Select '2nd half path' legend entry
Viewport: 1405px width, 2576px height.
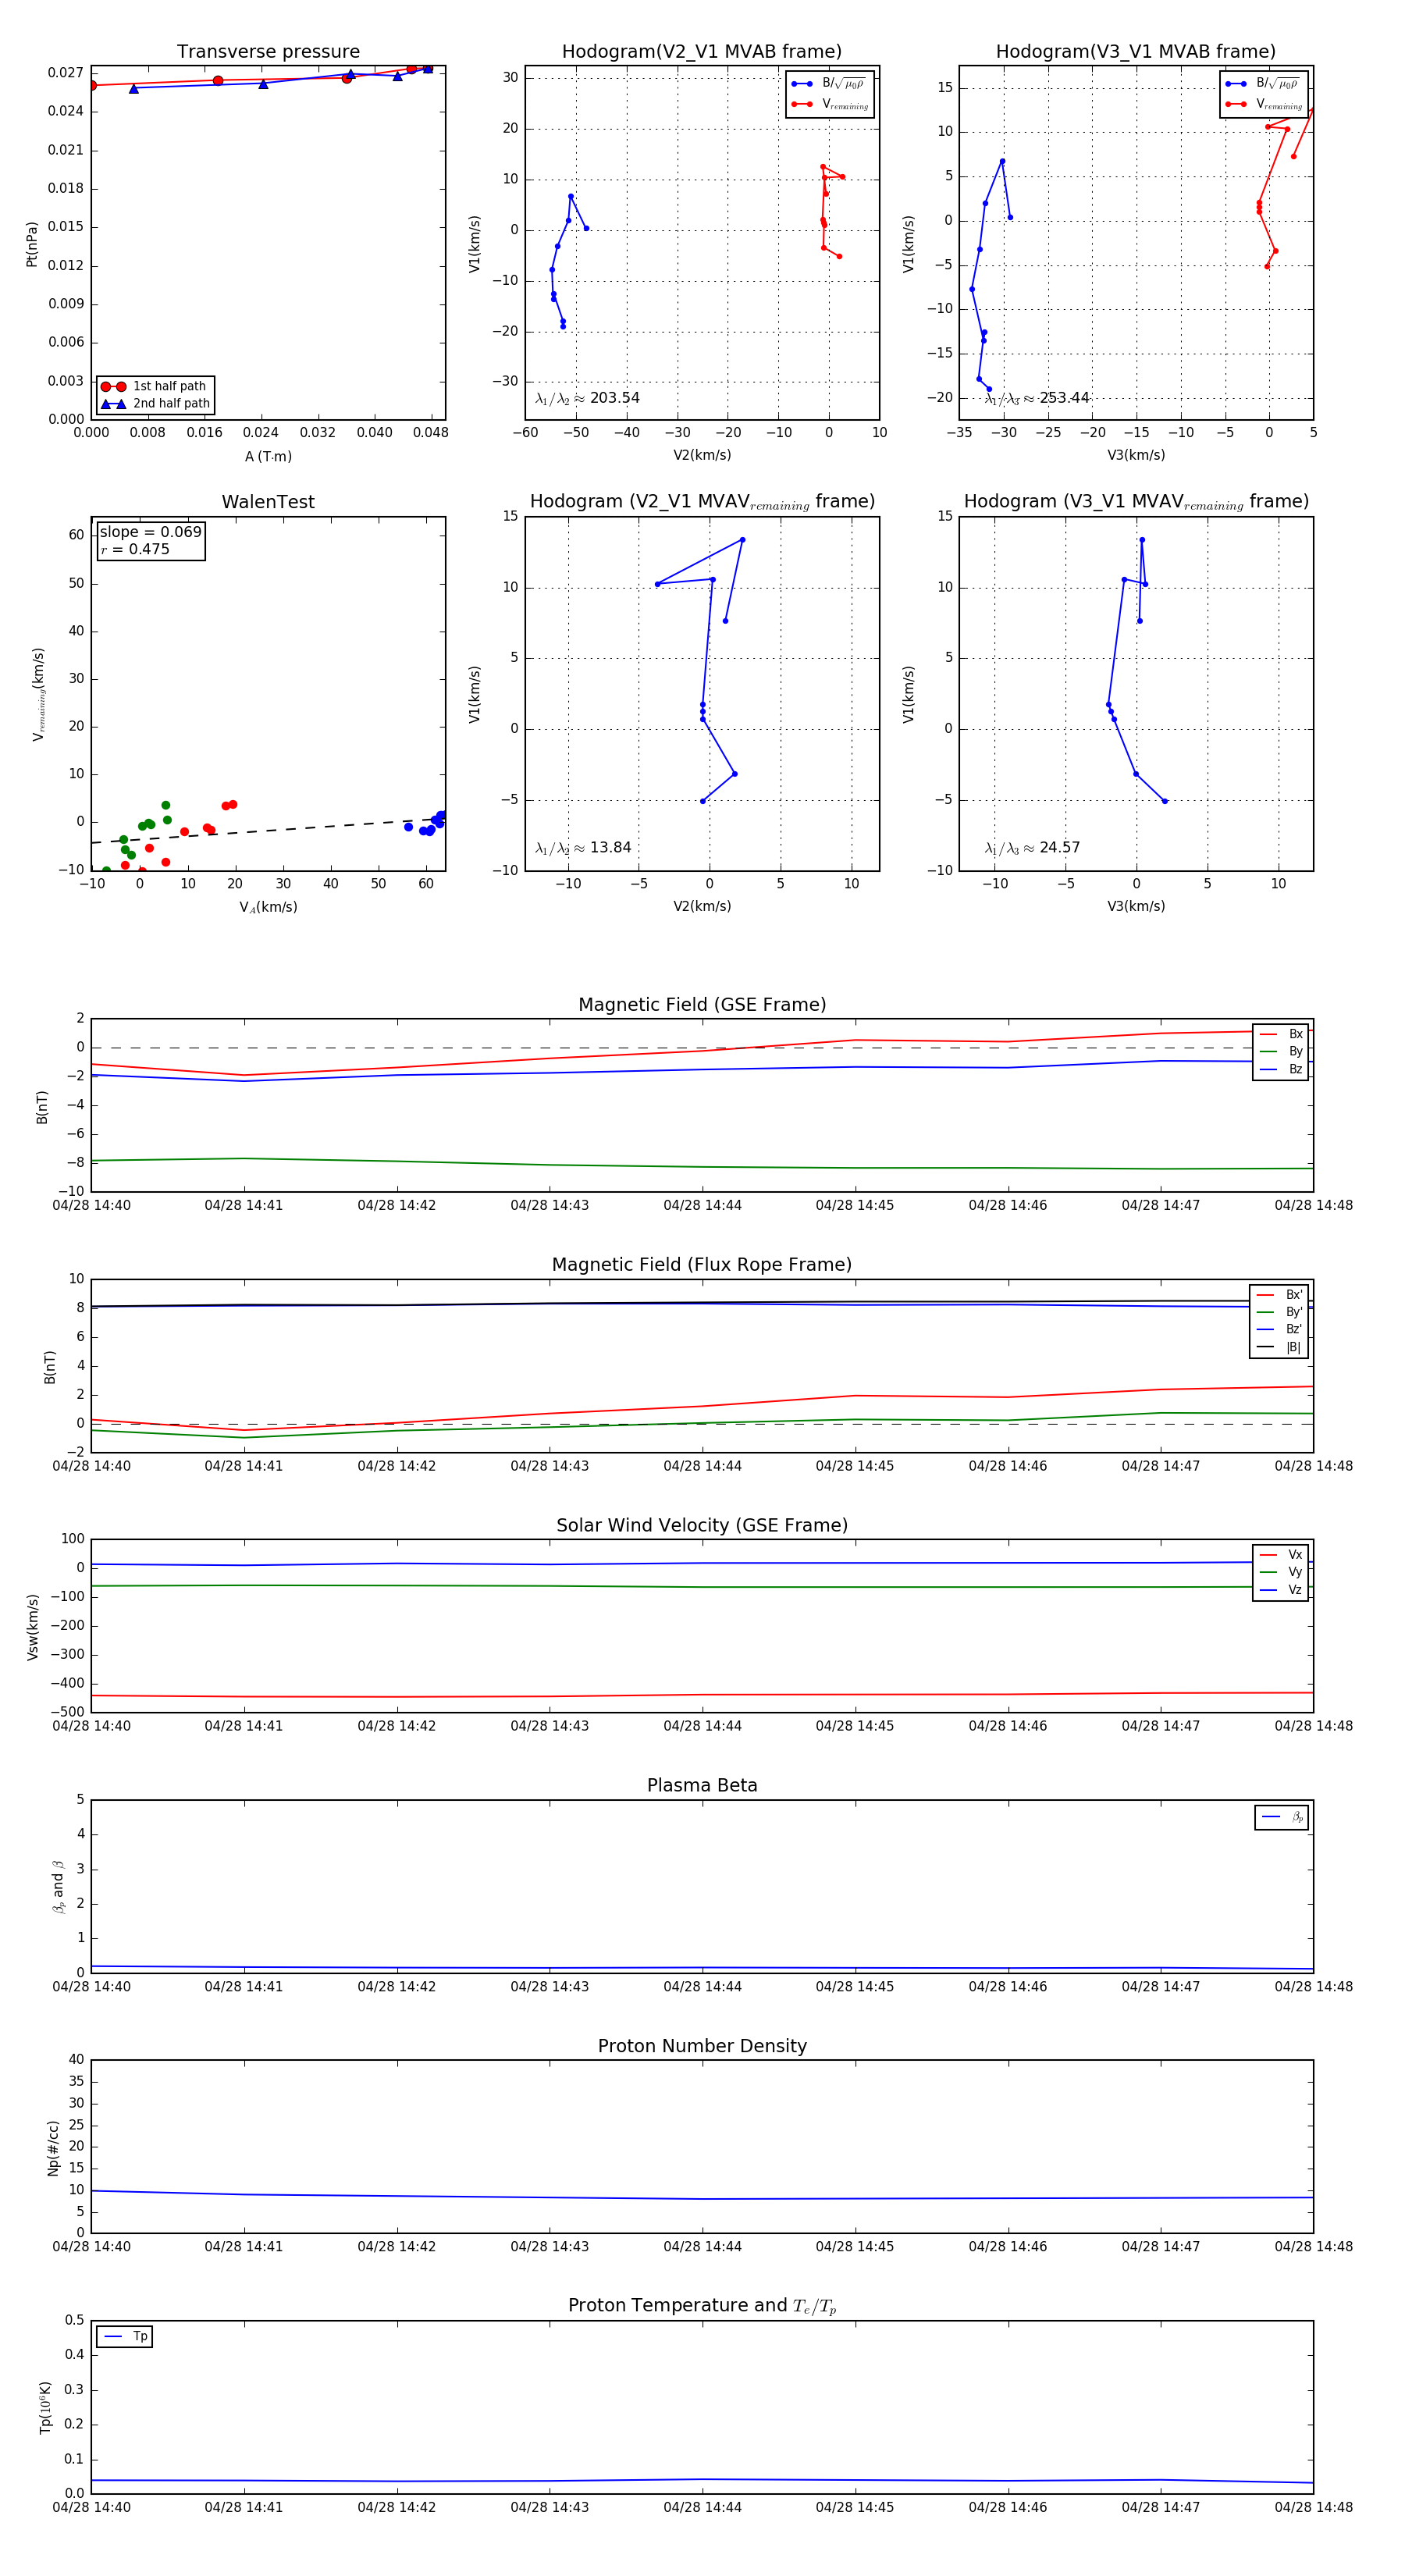(x=155, y=404)
